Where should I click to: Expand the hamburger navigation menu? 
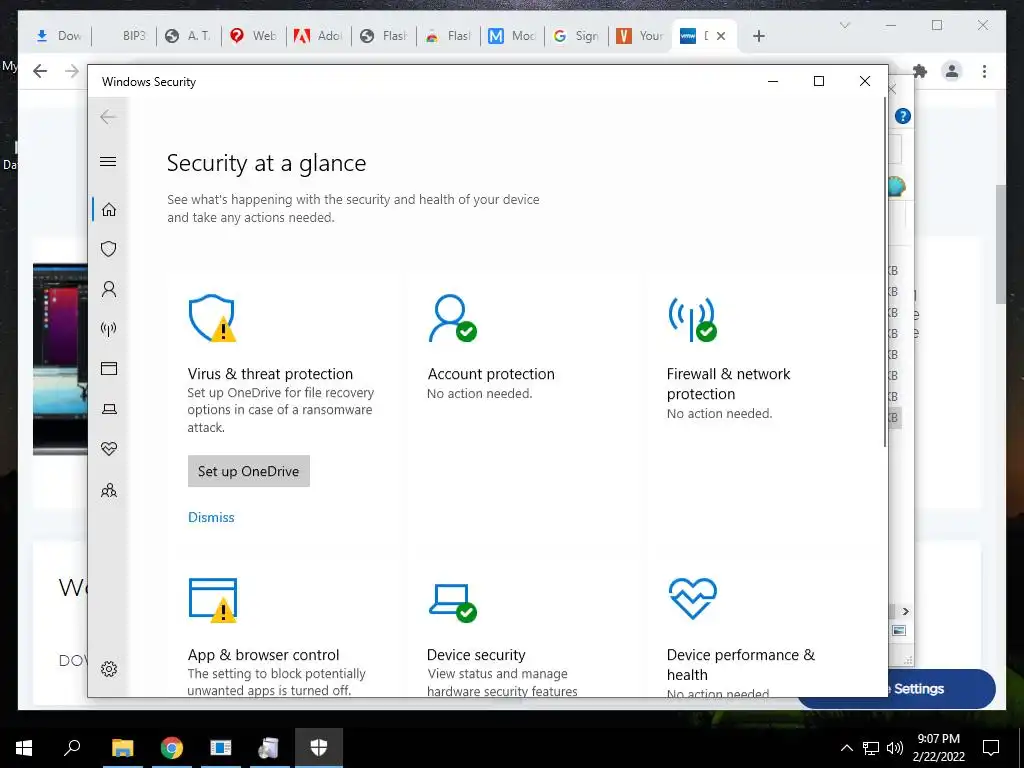point(108,161)
